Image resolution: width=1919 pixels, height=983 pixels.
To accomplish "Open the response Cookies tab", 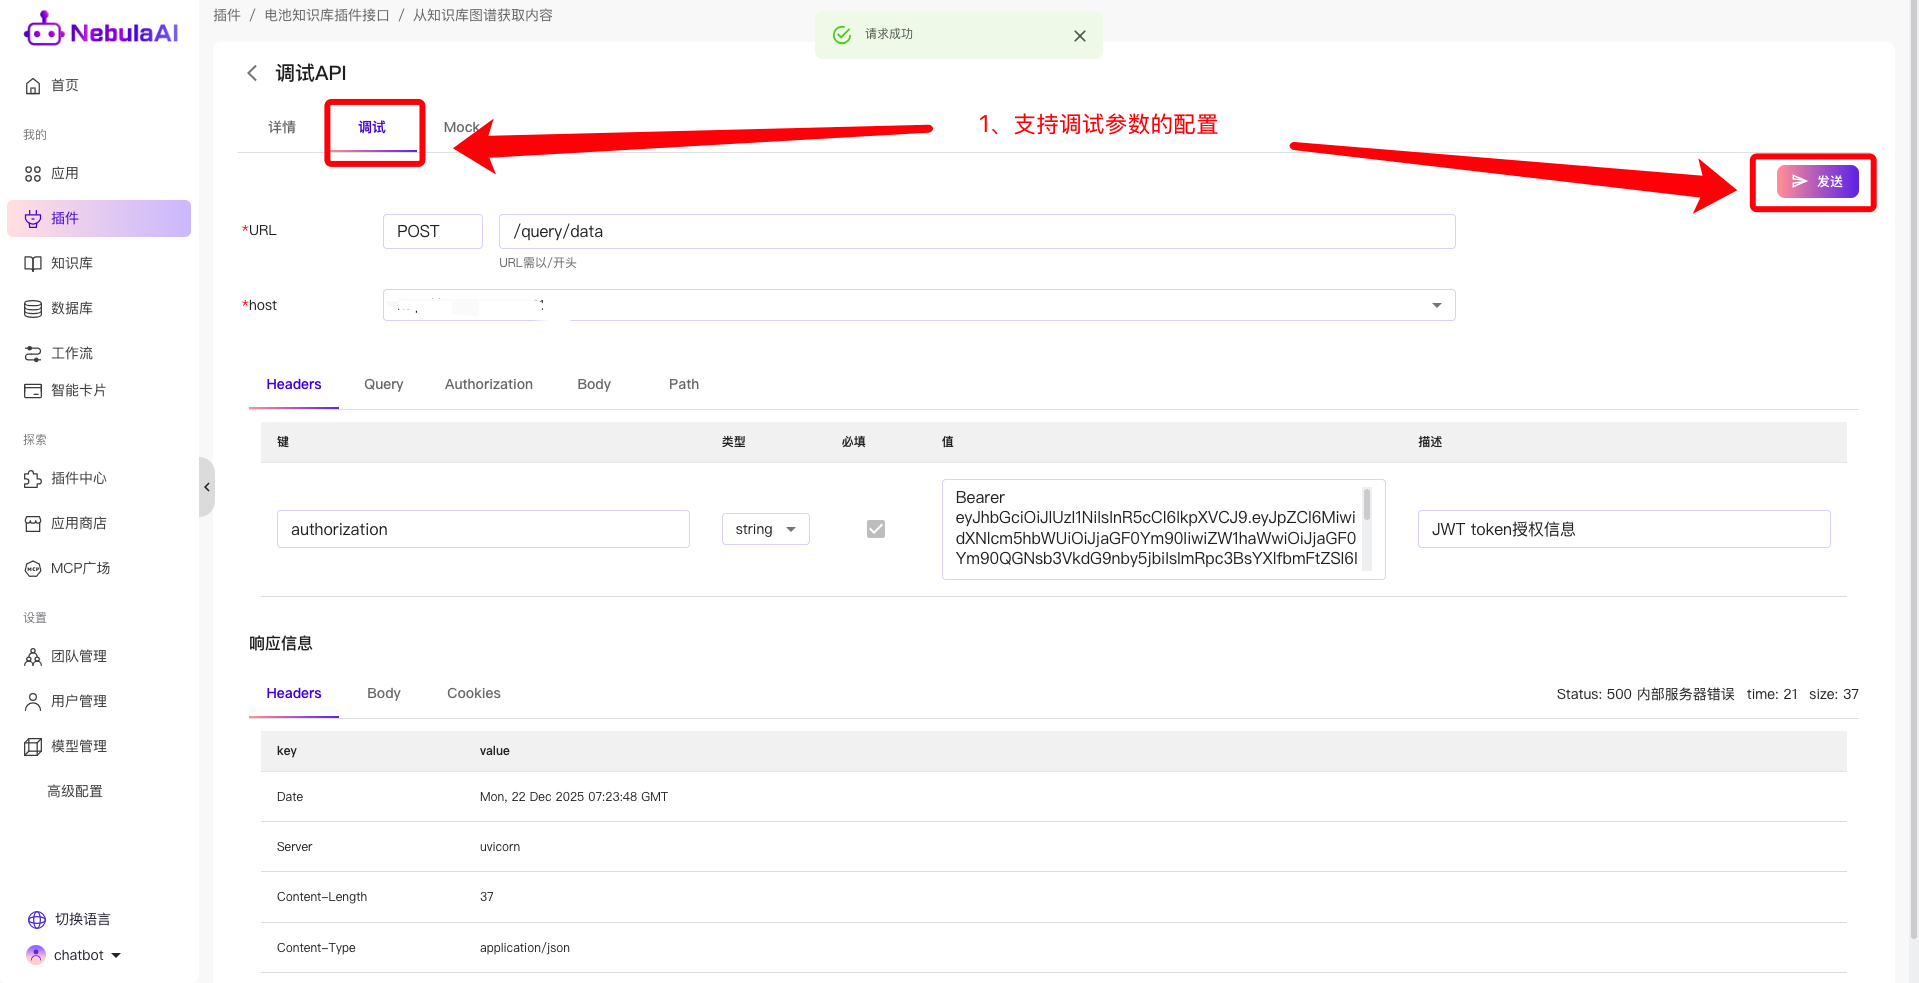I will coord(473,694).
